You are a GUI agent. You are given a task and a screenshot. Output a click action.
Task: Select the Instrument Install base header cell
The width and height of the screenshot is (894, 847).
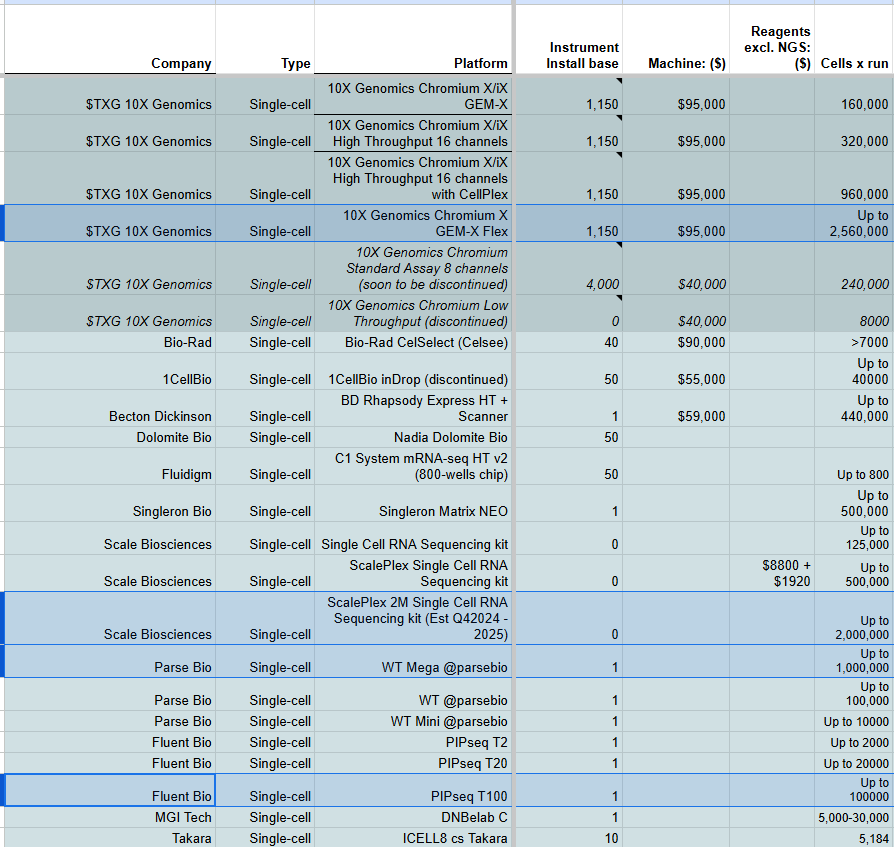(x=569, y=39)
